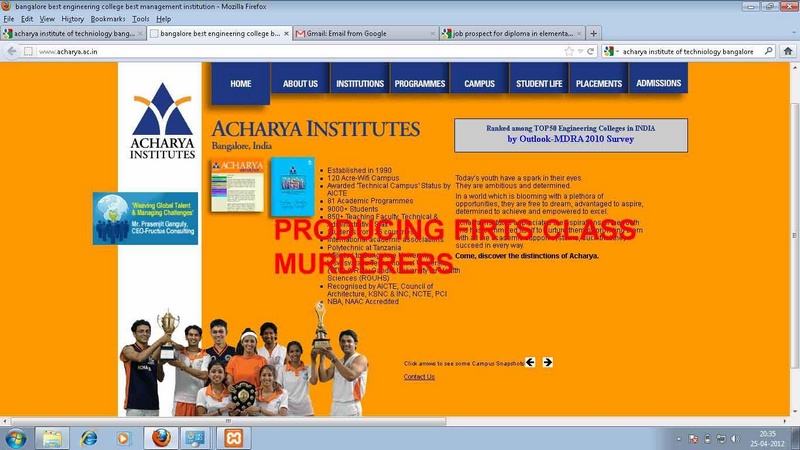
Task: Open the File menu
Action: click(9, 19)
